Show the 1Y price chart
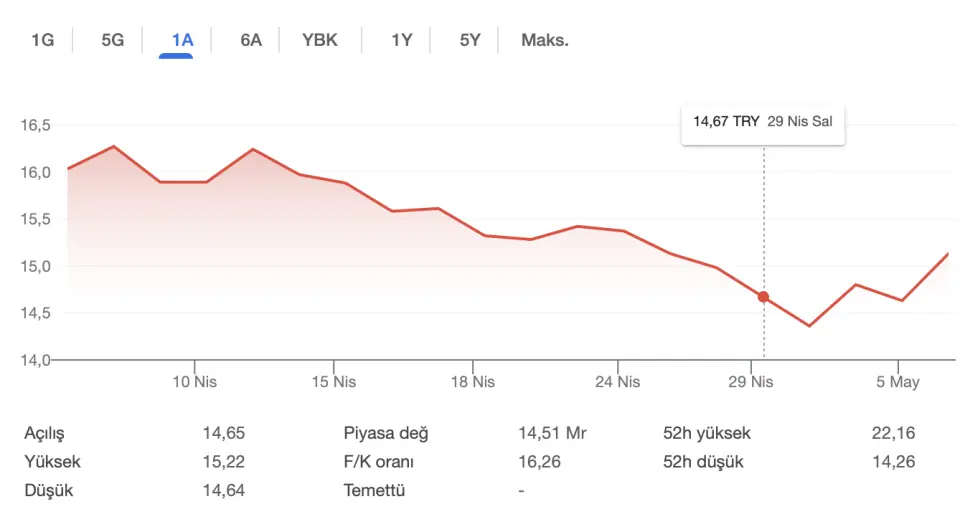The height and width of the screenshot is (532, 960). (x=402, y=40)
